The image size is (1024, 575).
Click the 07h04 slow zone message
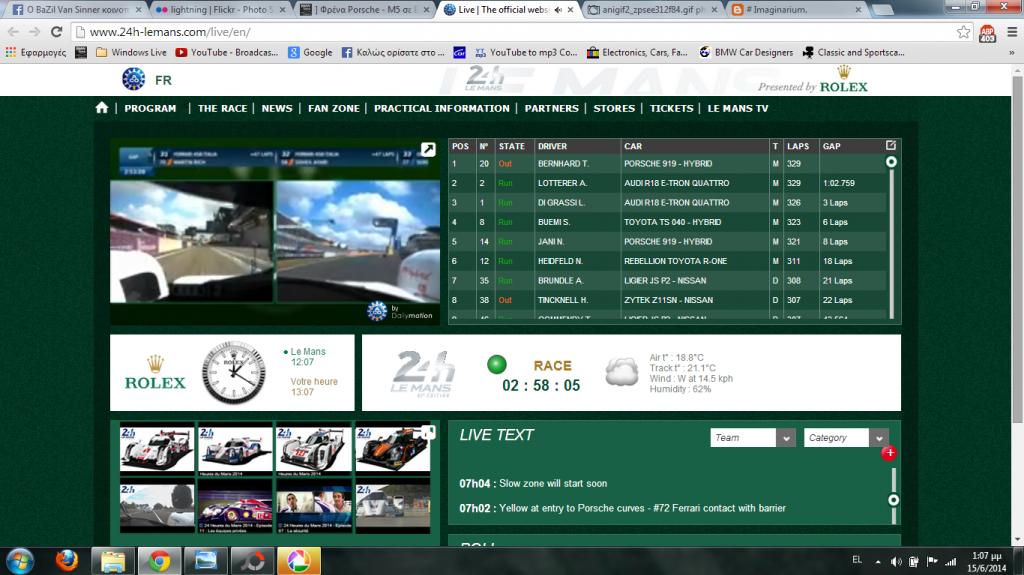[x=533, y=484]
